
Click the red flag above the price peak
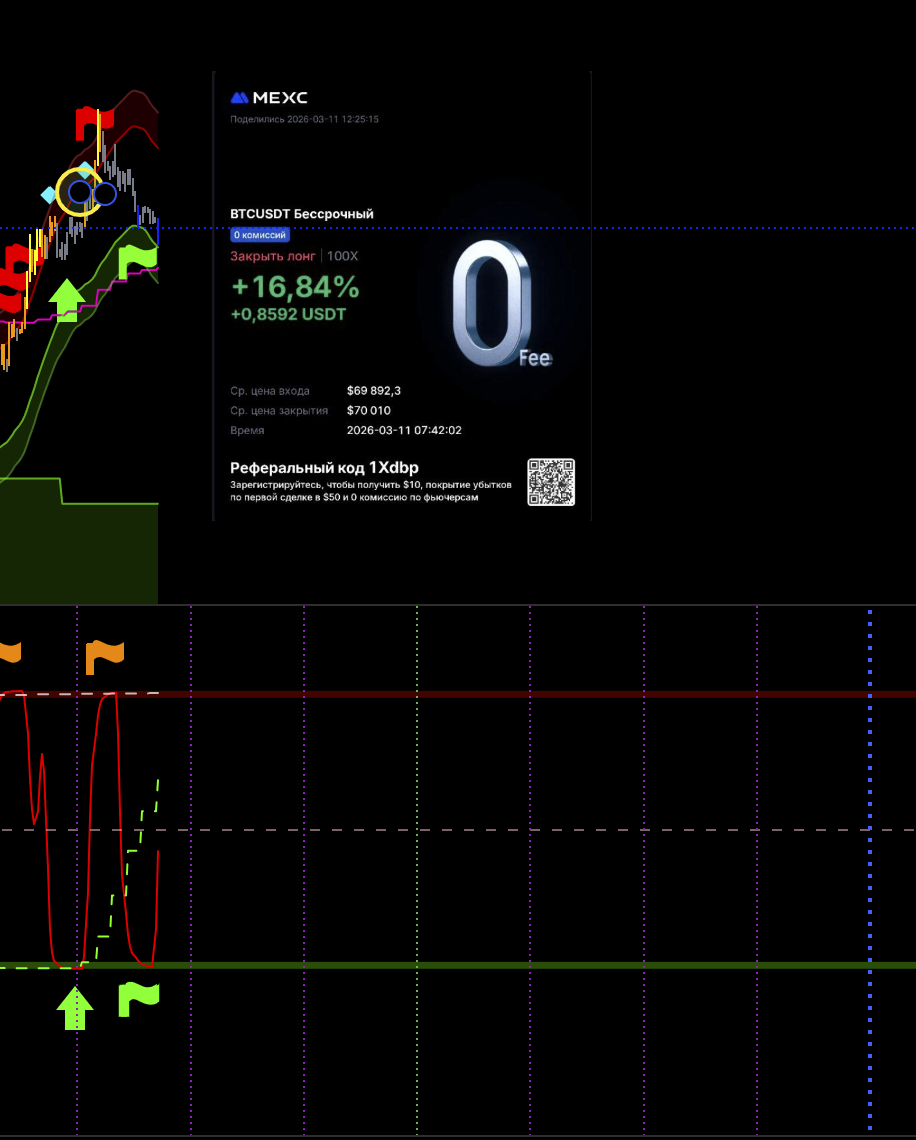90,124
